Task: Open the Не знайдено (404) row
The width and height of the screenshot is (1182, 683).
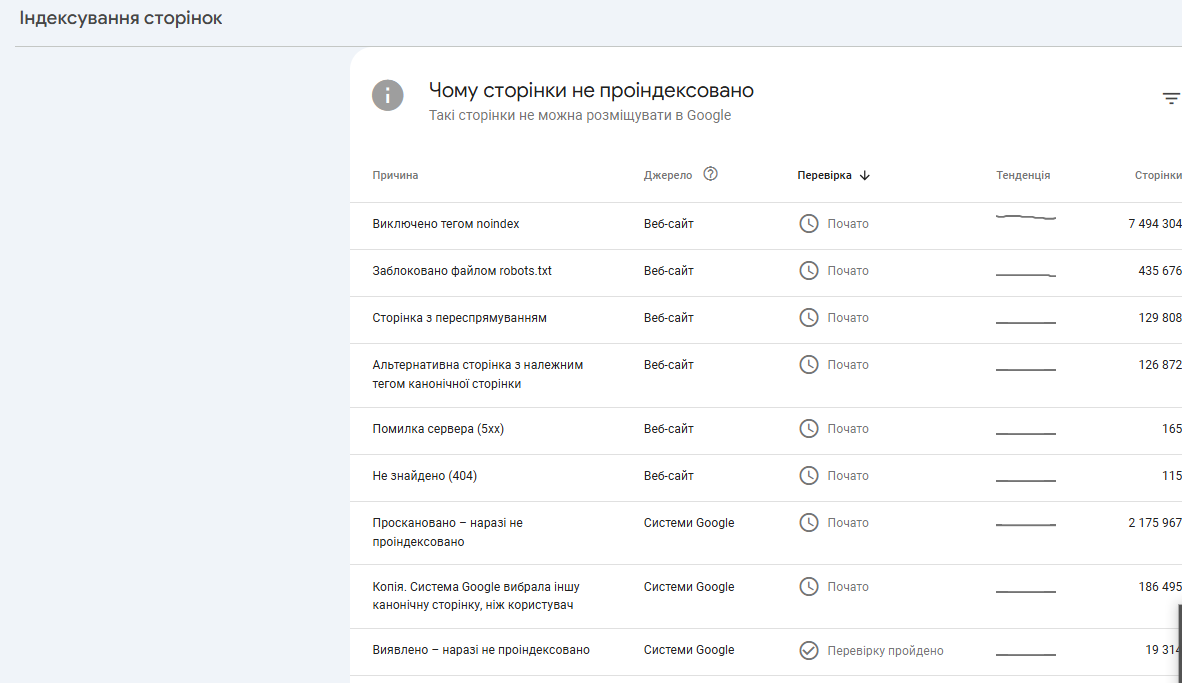Action: click(425, 476)
